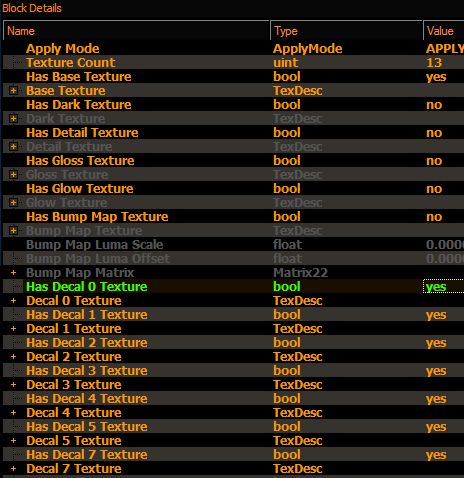464x478 pixels.
Task: Expand the Dark Texture node
Action: 13,119
